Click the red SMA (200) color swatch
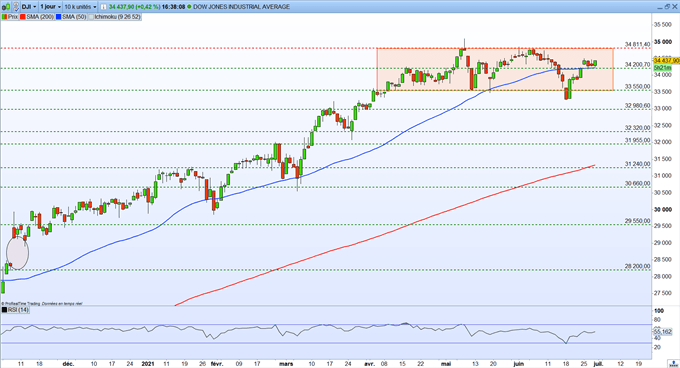Screen dimensions: 680x368 (23, 17)
